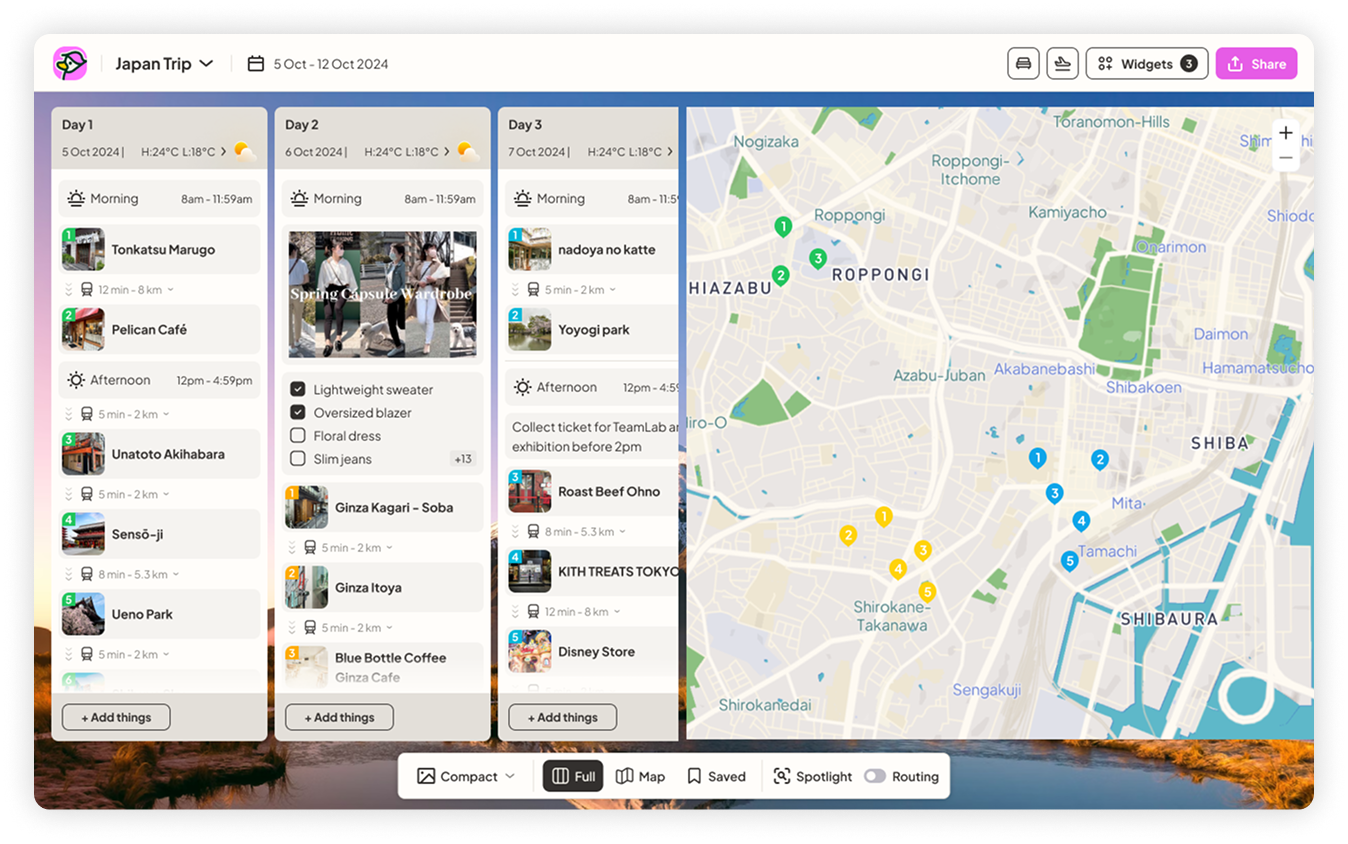
Task: Open the Yoyogi park card
Action: coord(592,330)
